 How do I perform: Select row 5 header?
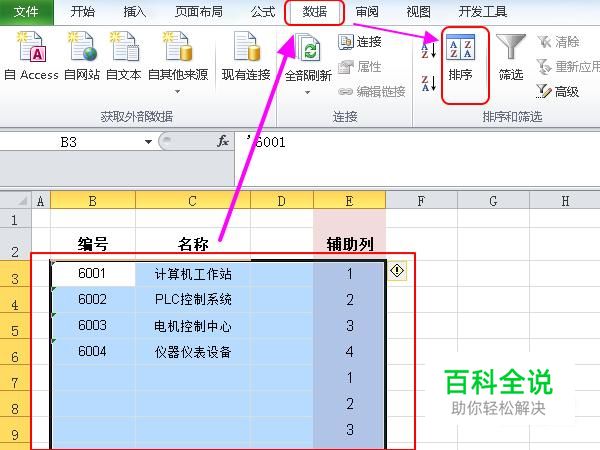[x=15, y=325]
